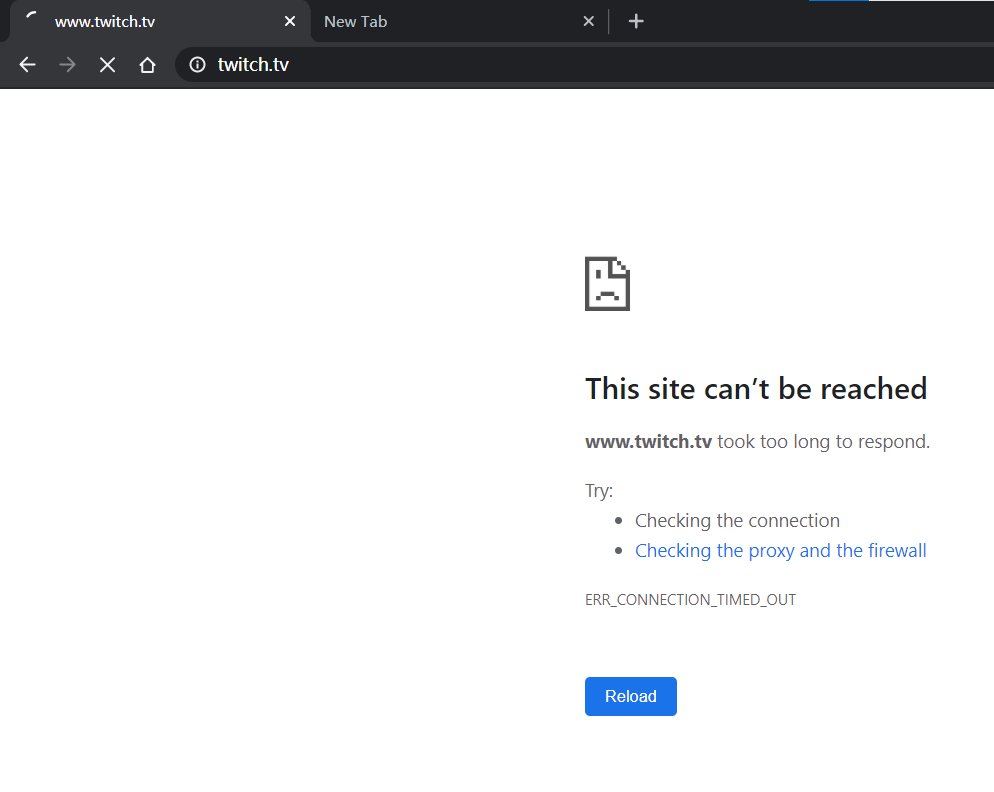The image size is (994, 792).
Task: Open the home page
Action: (147, 65)
